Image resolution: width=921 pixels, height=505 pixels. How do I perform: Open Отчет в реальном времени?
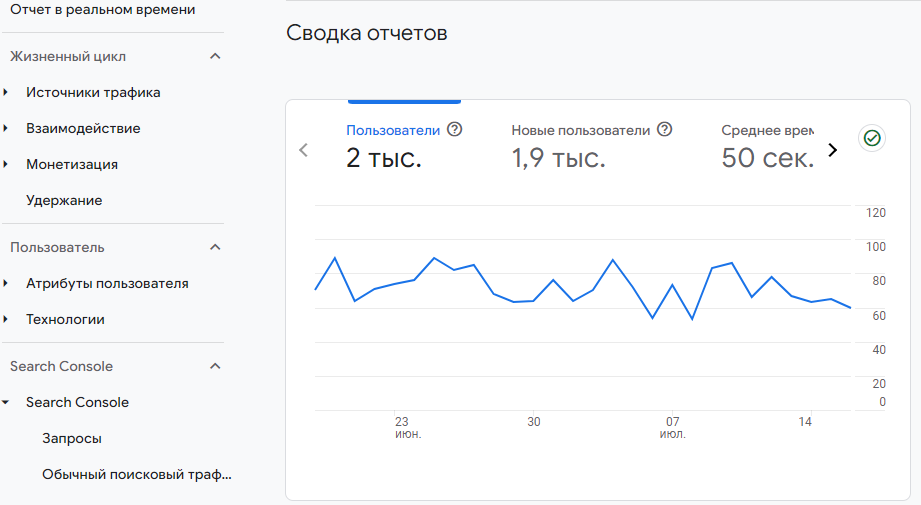click(102, 9)
